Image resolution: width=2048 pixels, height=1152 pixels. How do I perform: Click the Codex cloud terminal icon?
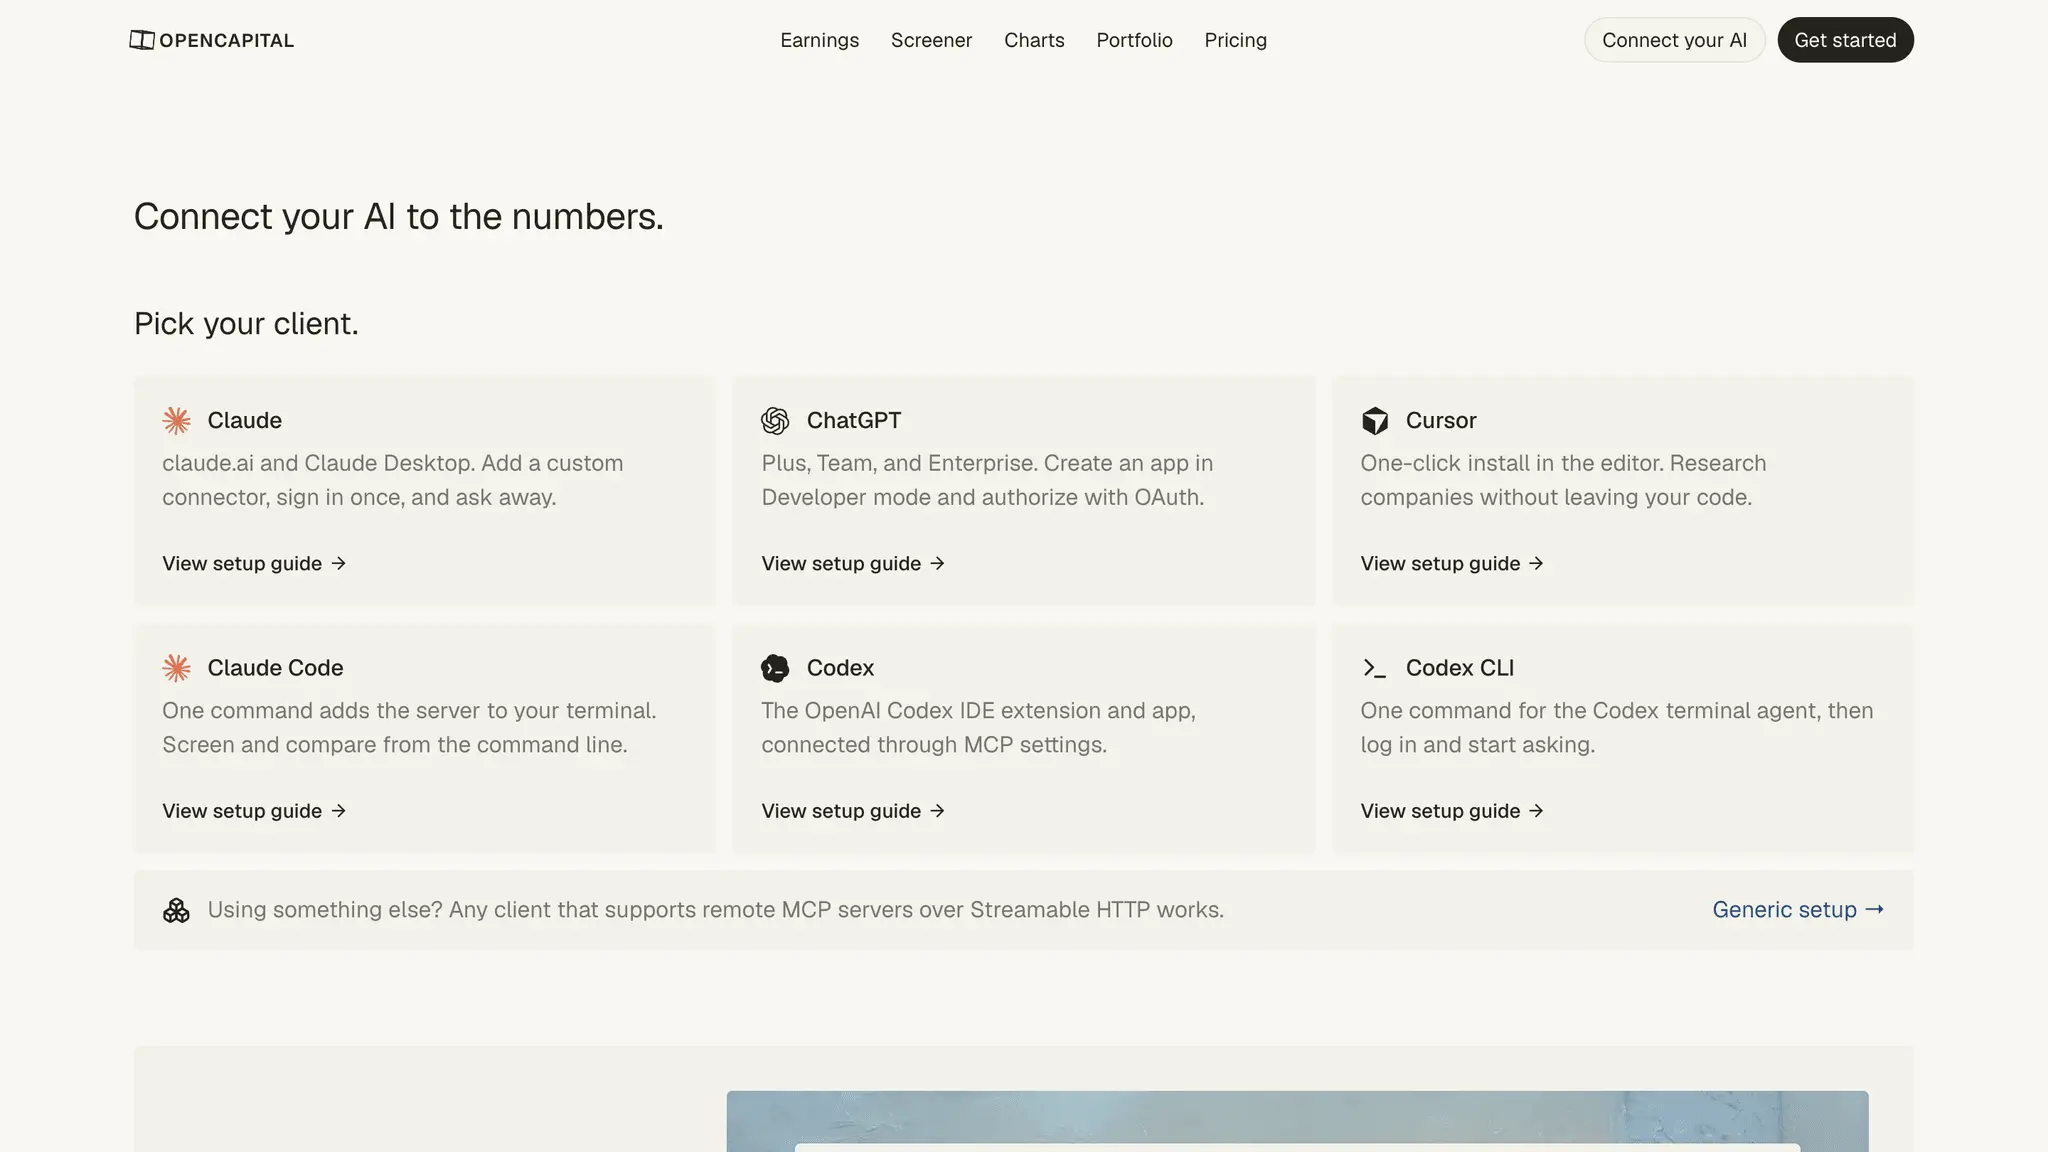point(775,668)
